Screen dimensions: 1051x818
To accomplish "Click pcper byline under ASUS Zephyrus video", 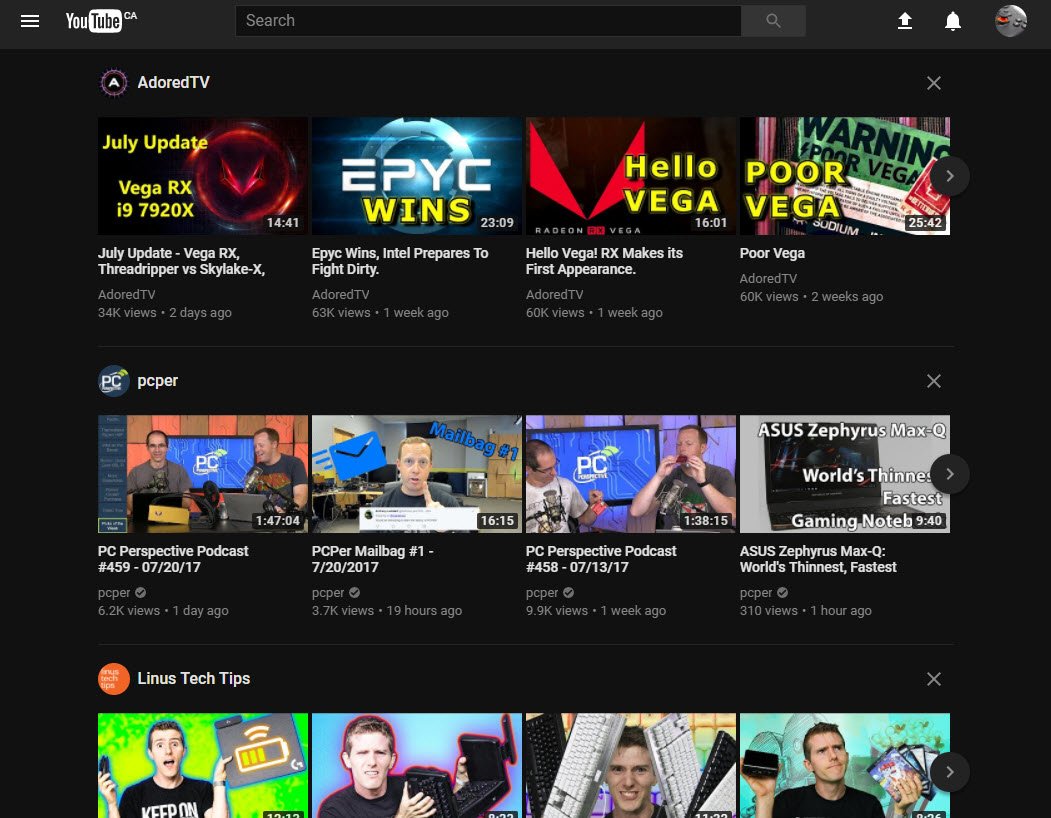I will [x=756, y=593].
